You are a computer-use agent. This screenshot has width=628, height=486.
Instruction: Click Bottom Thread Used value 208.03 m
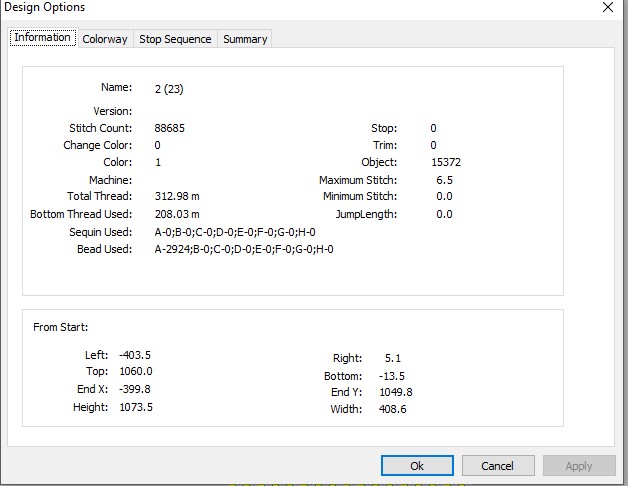click(177, 214)
